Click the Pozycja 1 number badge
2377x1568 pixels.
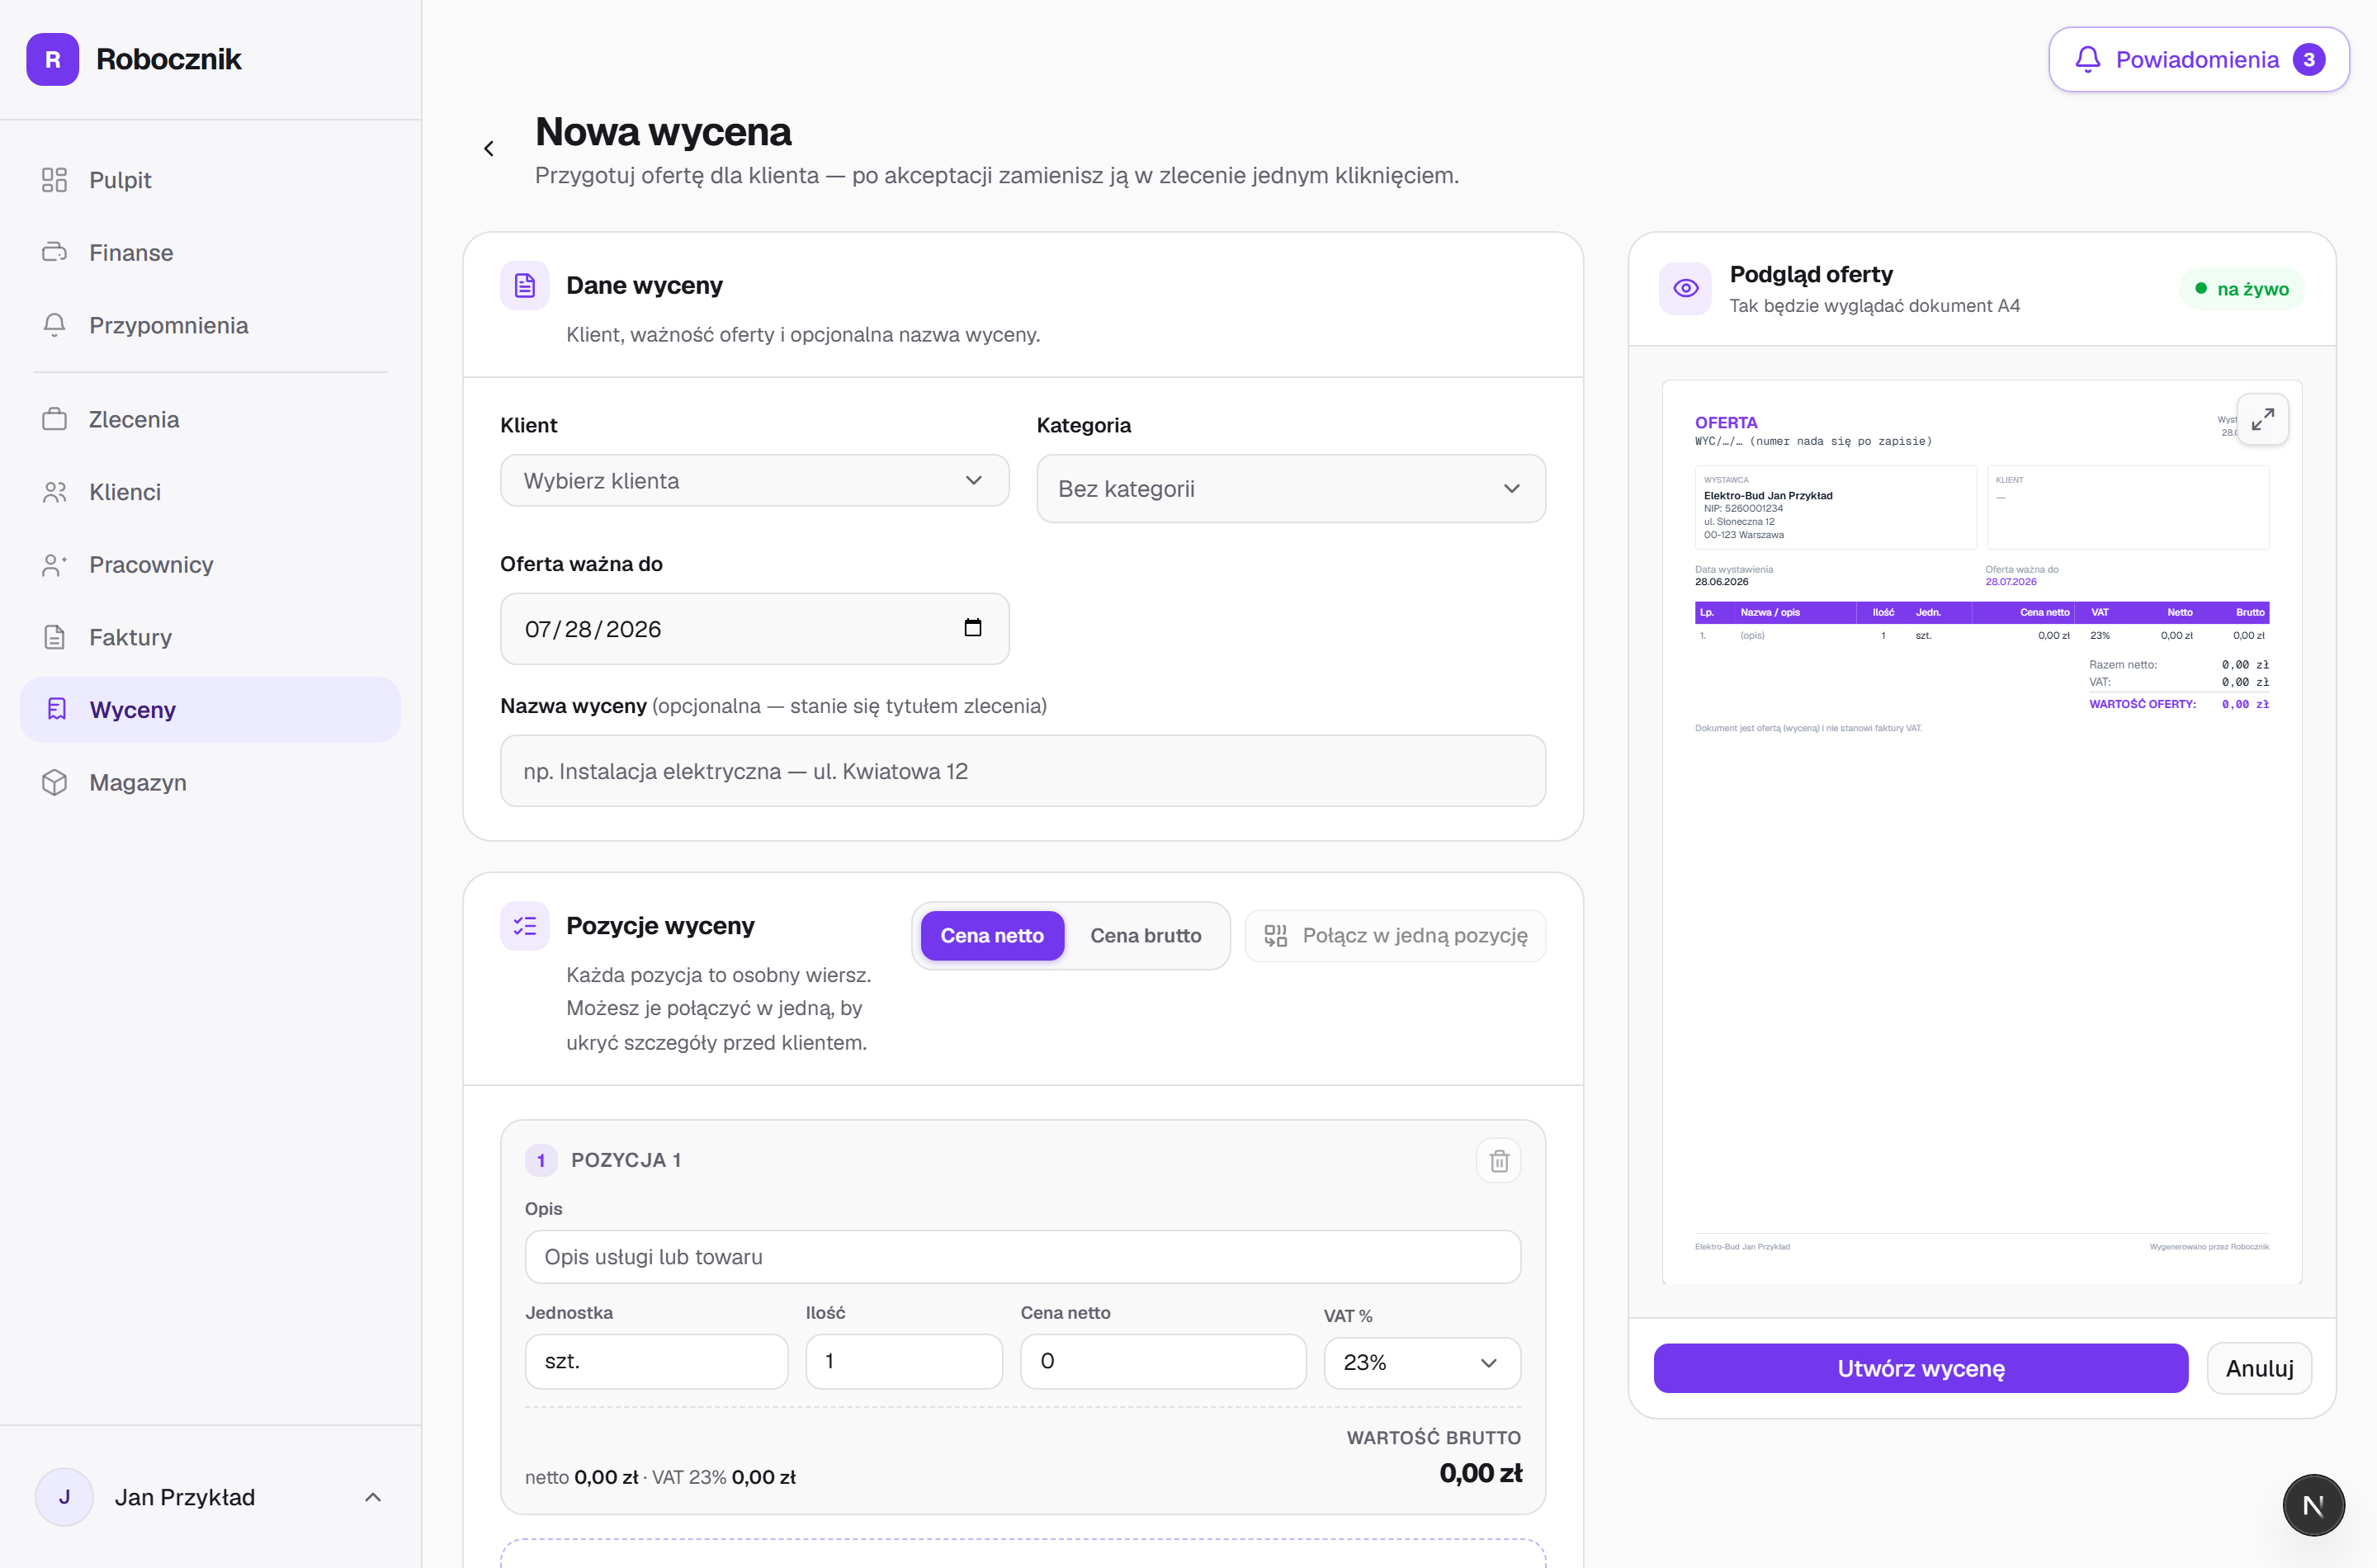[541, 1160]
